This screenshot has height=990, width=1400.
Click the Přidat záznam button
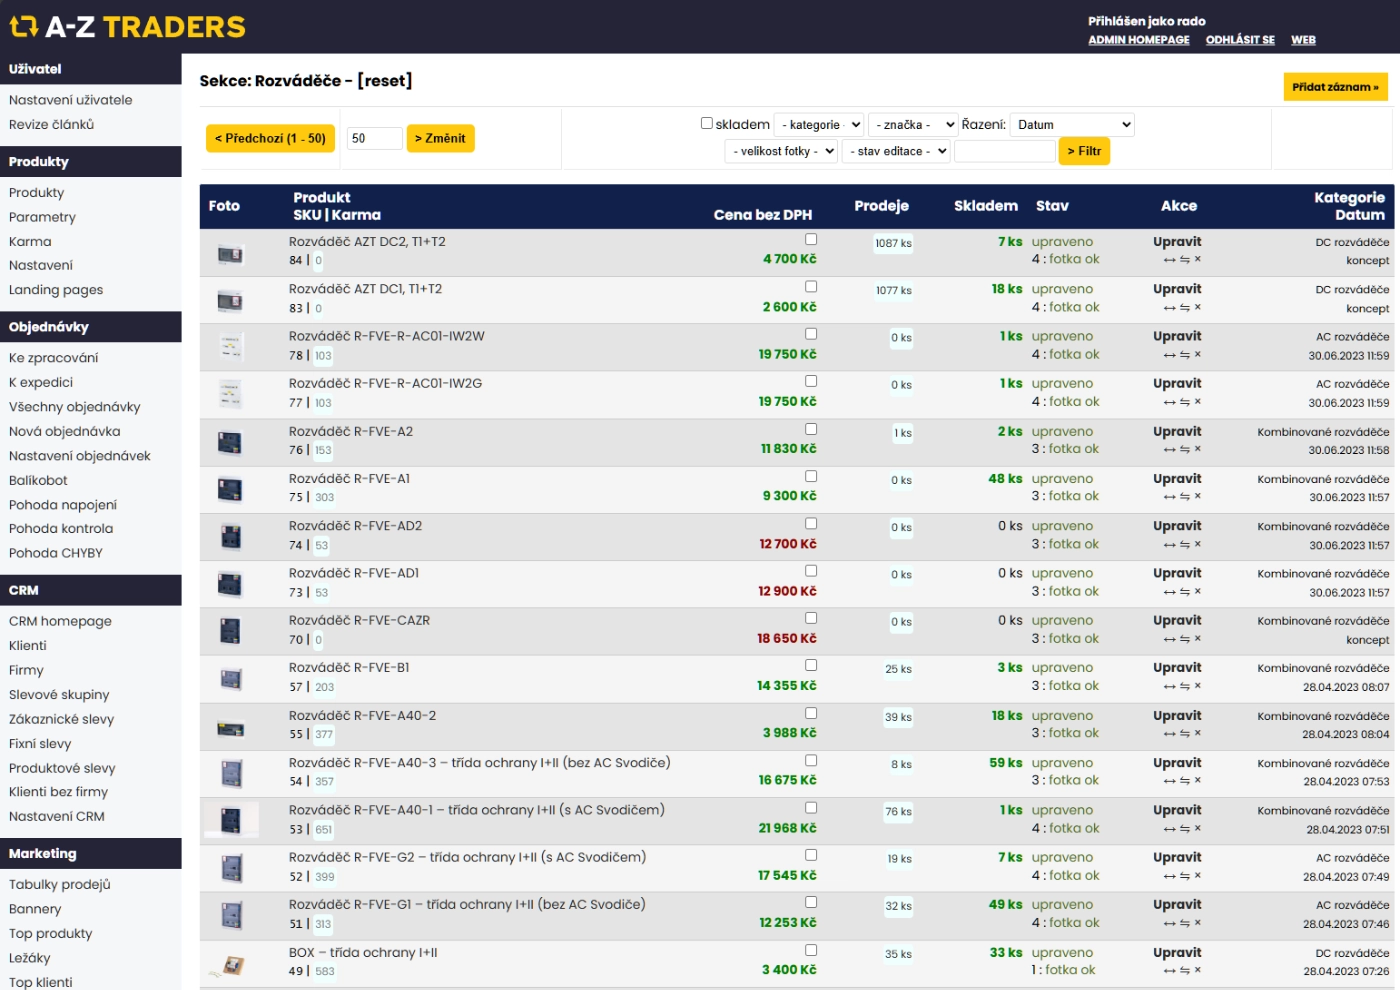click(1334, 87)
